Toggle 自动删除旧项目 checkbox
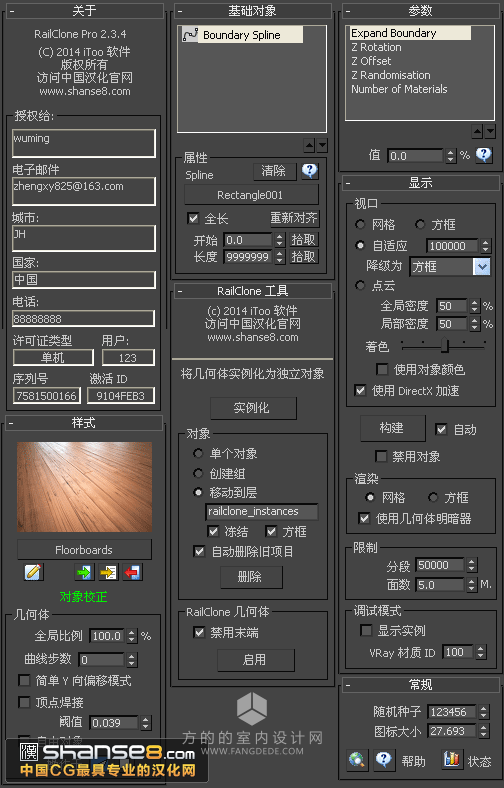The width and height of the screenshot is (504, 788). click(199, 551)
